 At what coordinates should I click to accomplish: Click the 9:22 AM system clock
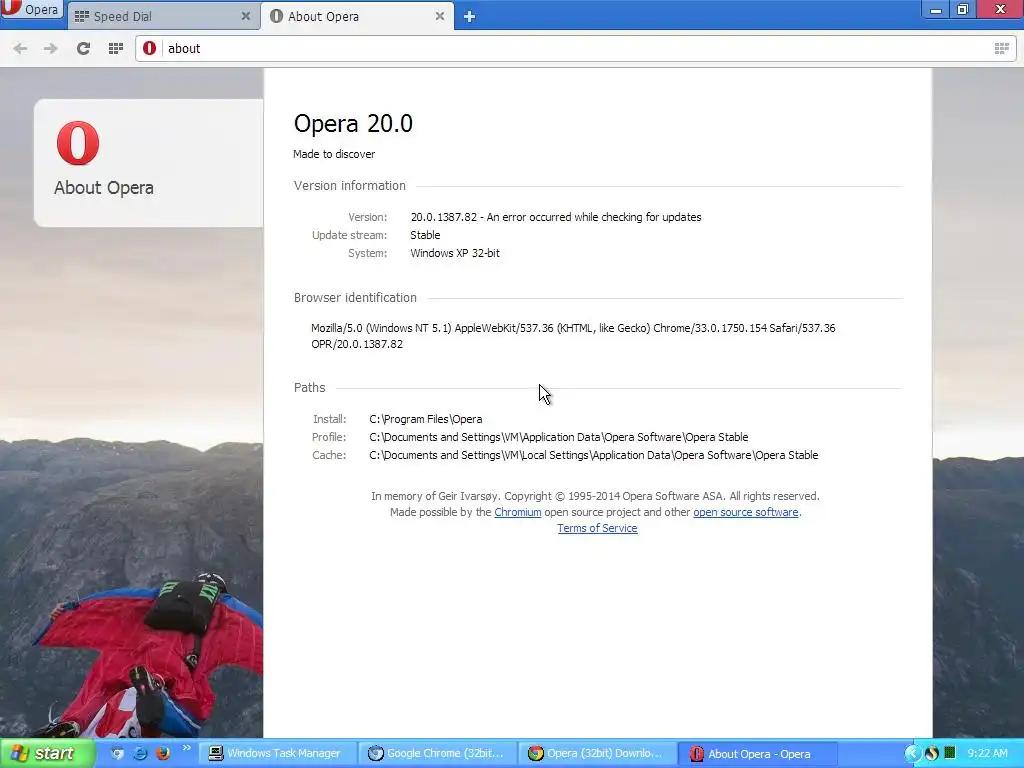[987, 753]
